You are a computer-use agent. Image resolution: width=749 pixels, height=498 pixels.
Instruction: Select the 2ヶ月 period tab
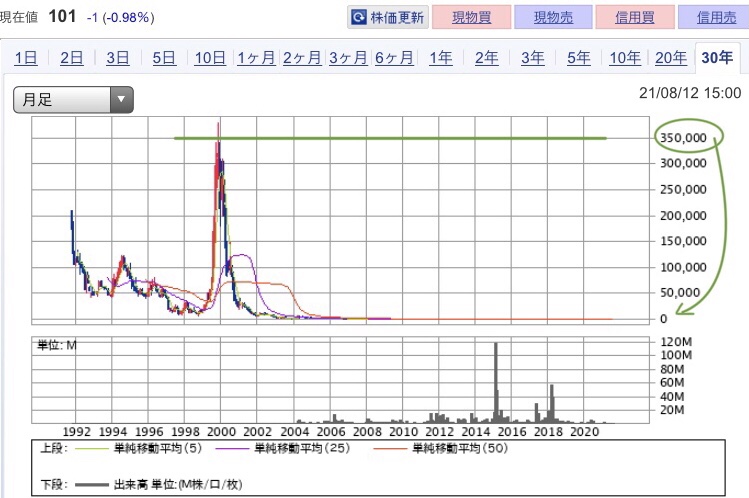(x=302, y=58)
